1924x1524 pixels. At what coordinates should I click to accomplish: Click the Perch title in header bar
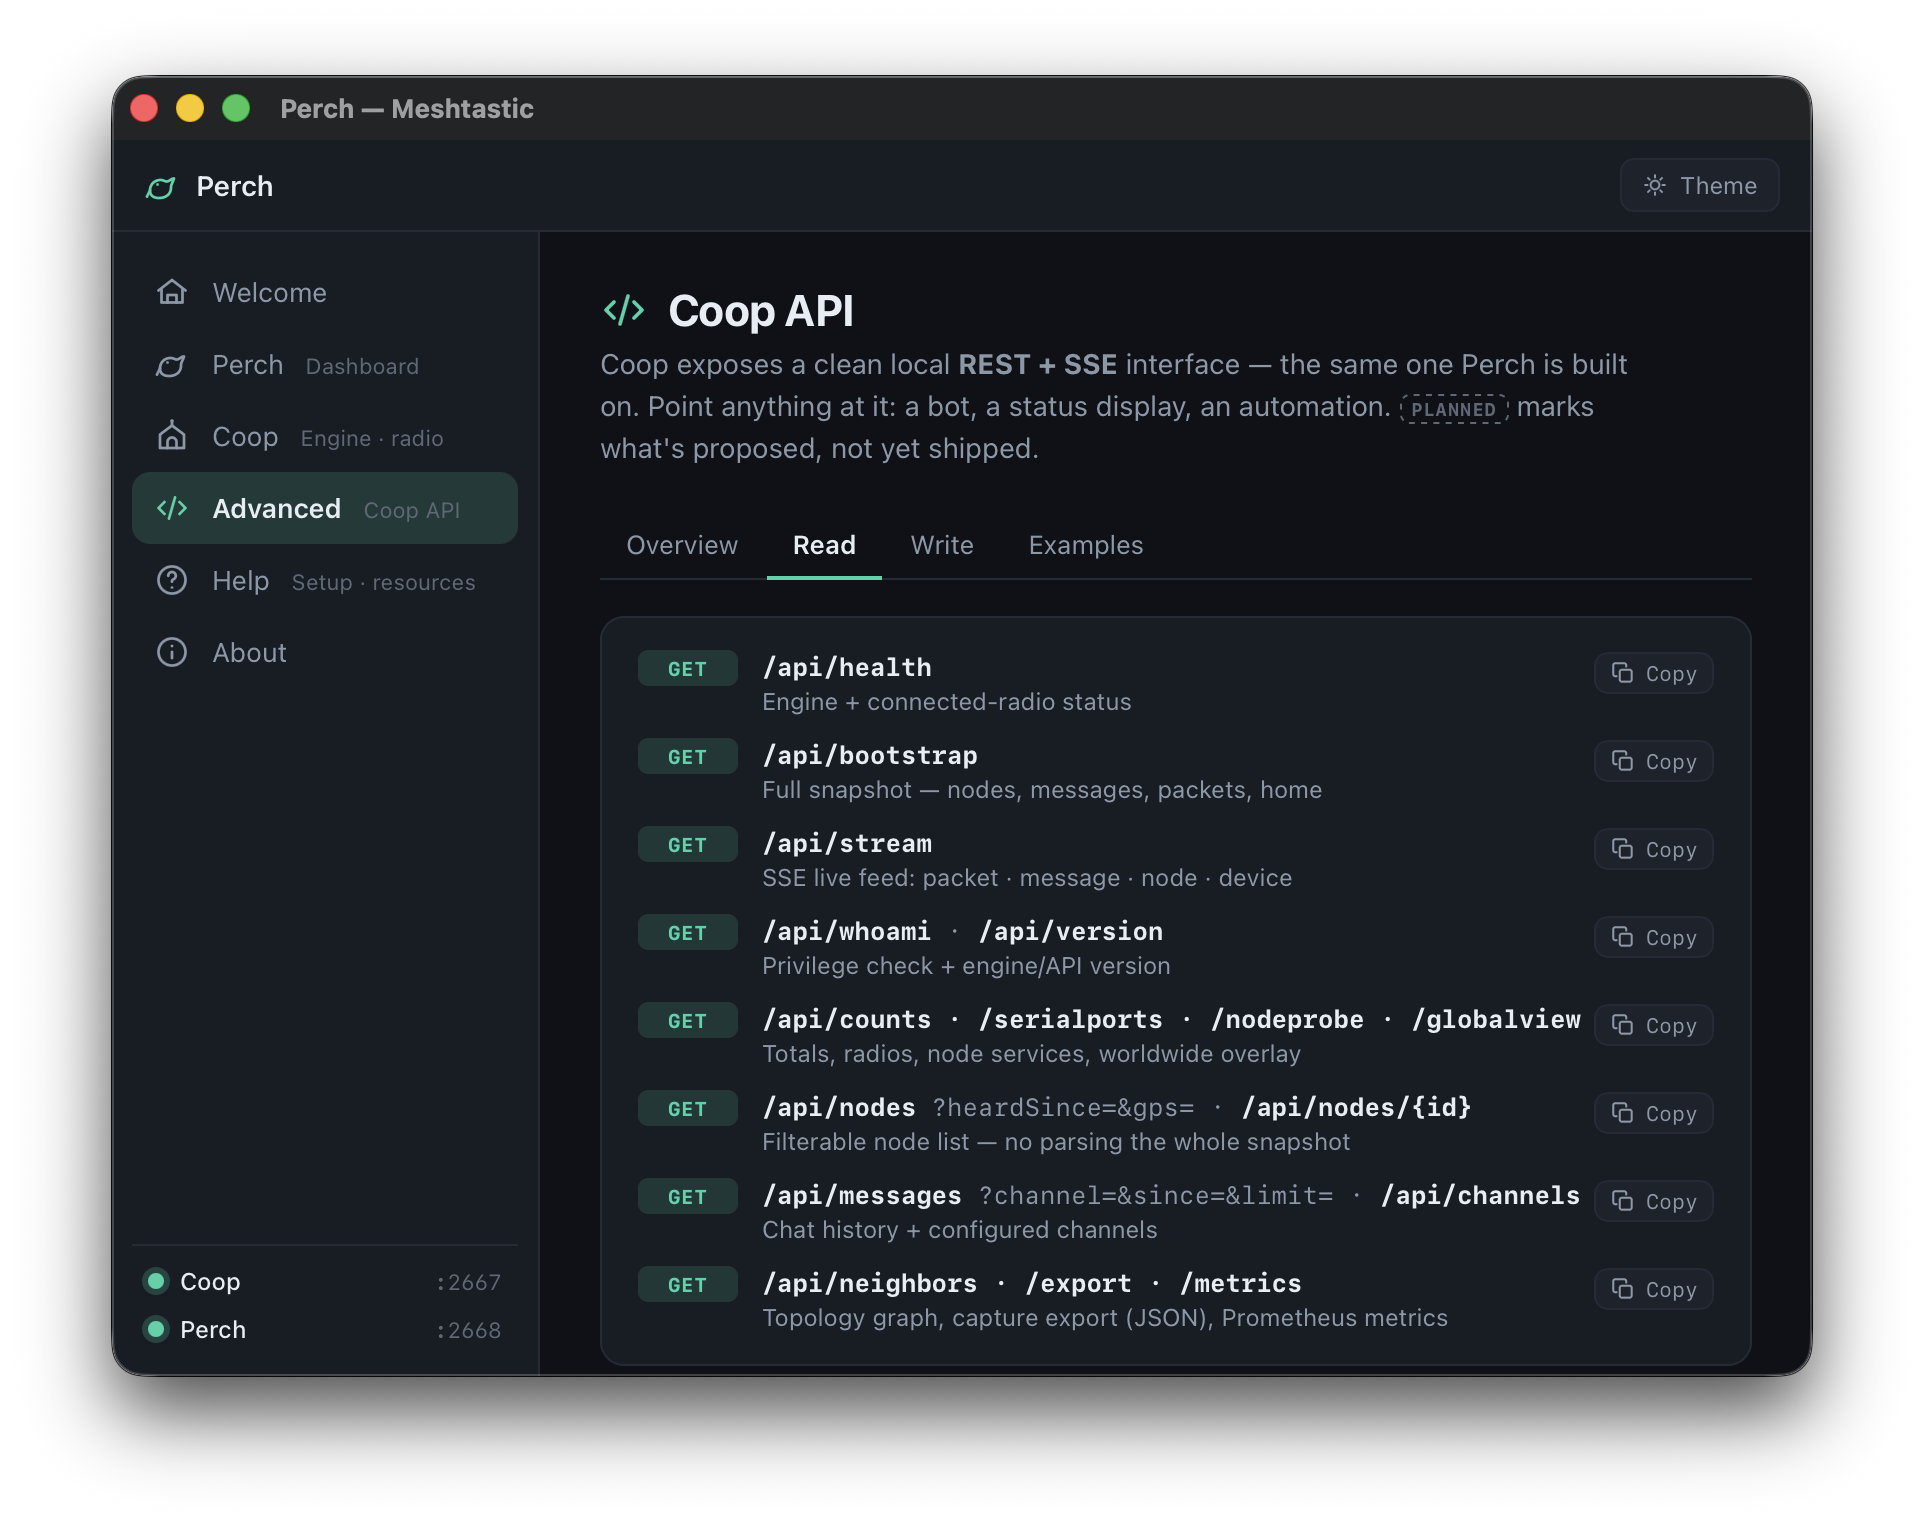(x=234, y=186)
